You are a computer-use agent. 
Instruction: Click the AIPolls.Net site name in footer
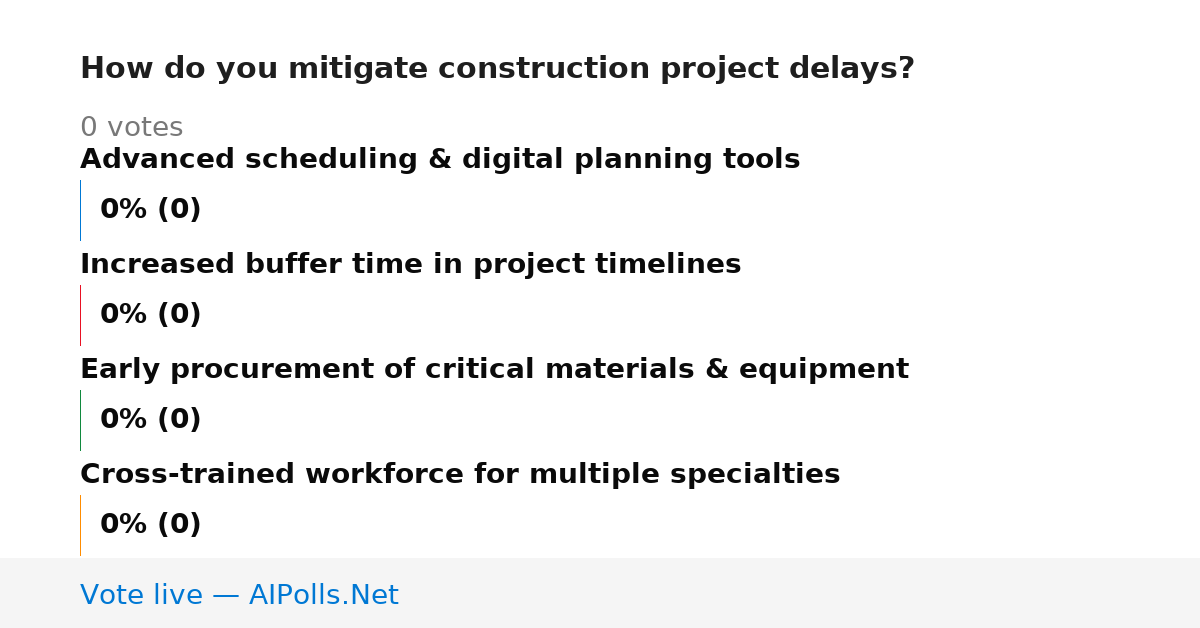[323, 595]
